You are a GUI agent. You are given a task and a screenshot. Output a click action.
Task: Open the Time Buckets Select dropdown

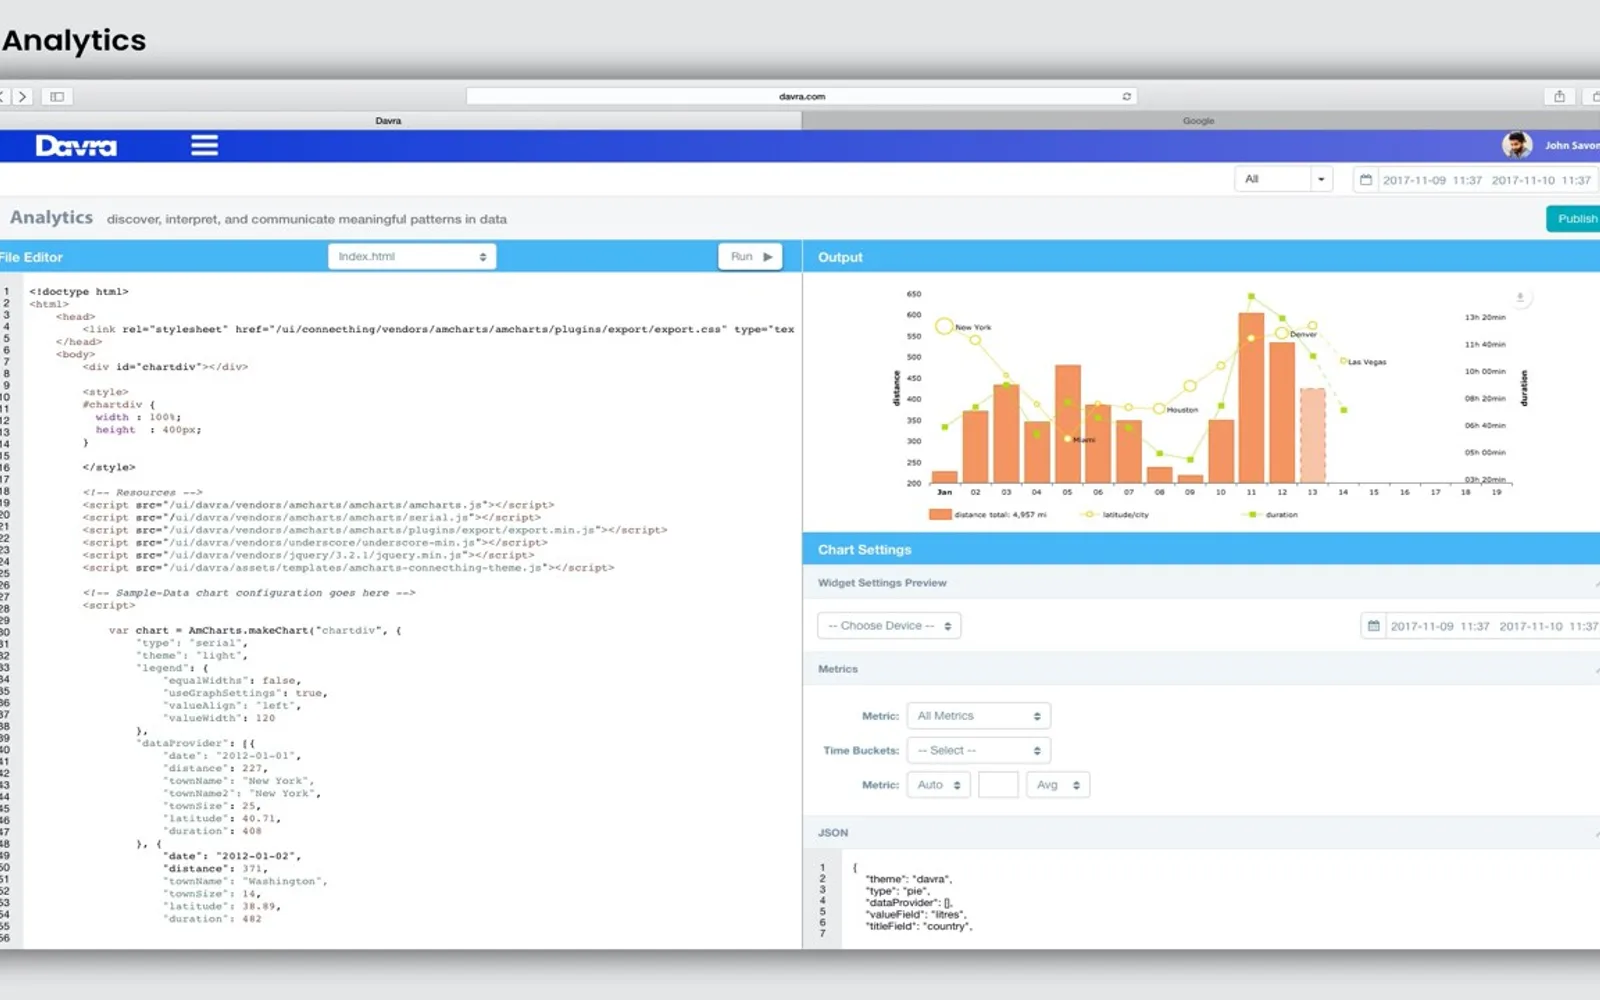tap(979, 750)
